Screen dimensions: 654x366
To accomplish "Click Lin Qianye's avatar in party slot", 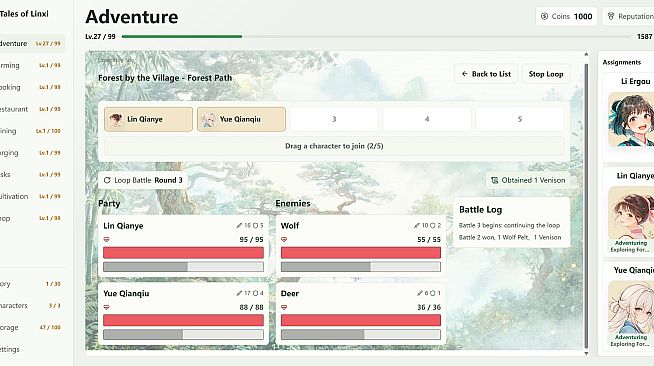I will pos(116,119).
